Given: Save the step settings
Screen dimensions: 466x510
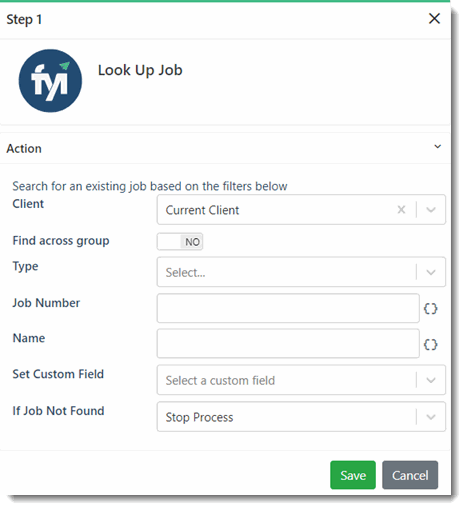Looking at the screenshot, I should 353,475.
